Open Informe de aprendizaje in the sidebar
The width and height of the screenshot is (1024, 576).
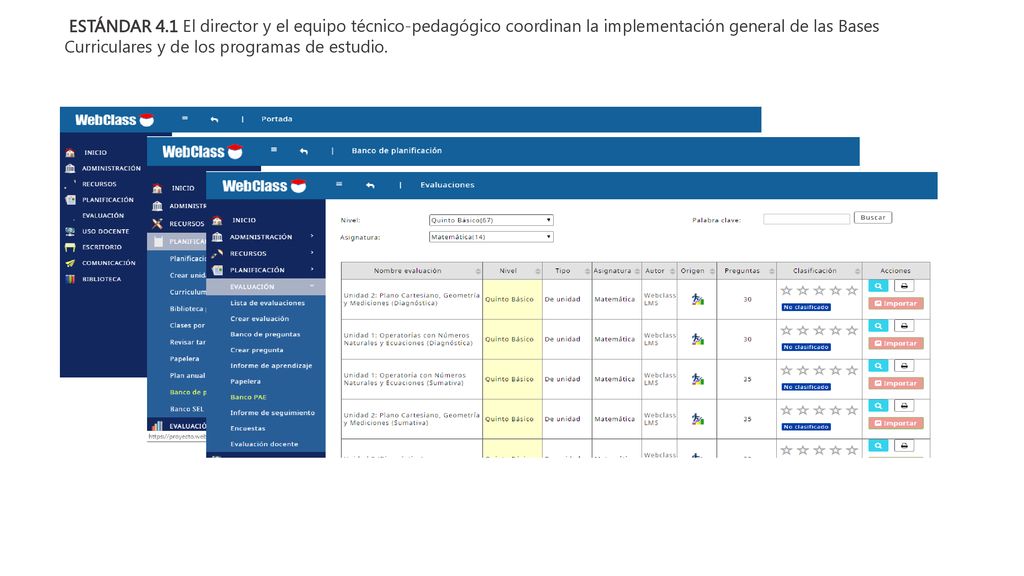(271, 366)
